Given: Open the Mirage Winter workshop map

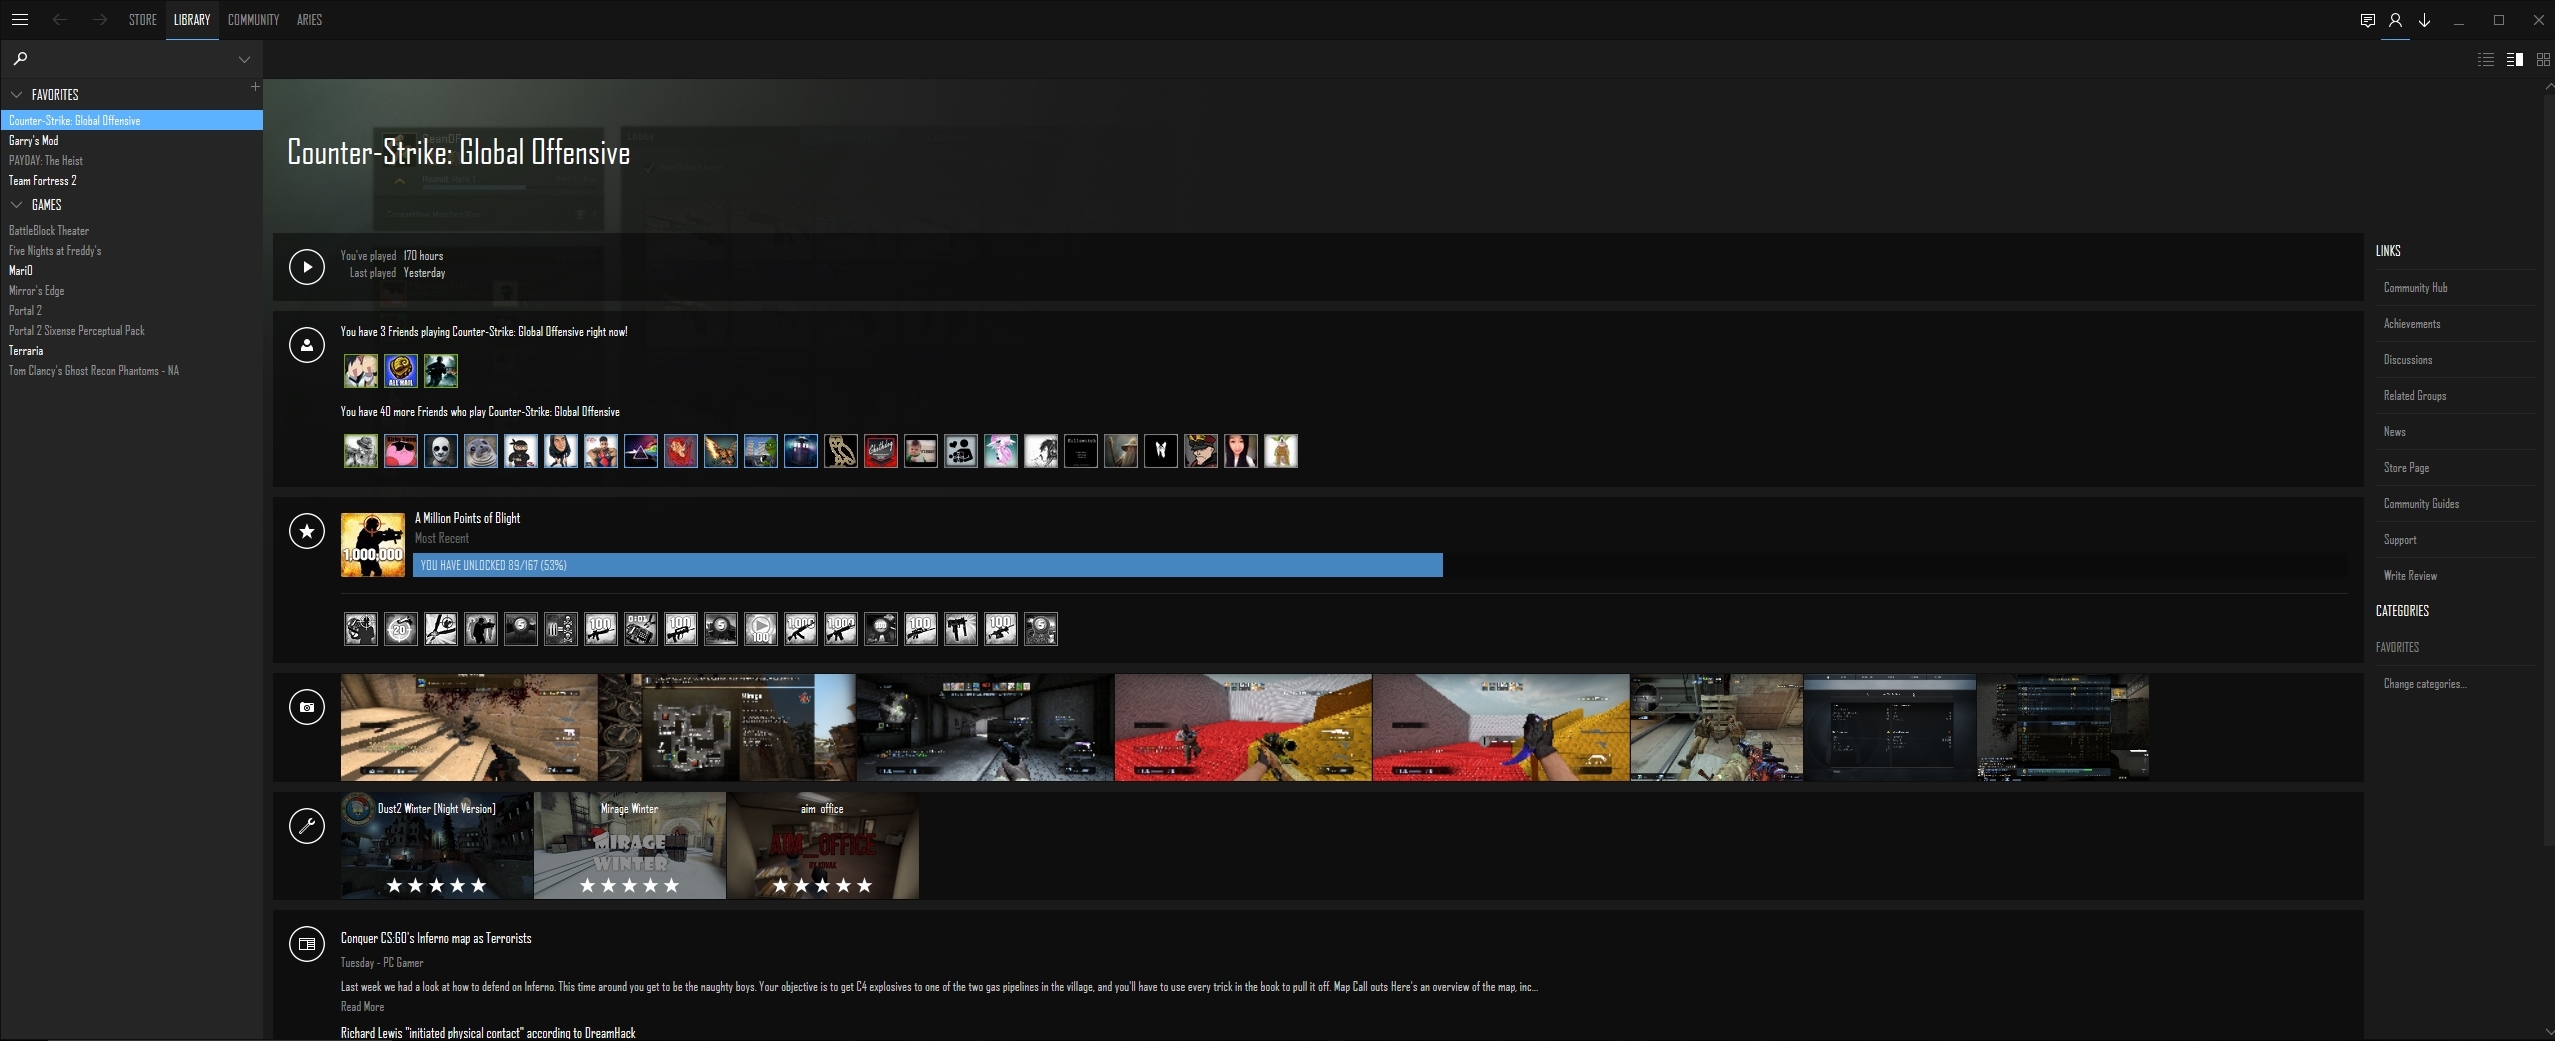Looking at the screenshot, I should click(x=630, y=845).
